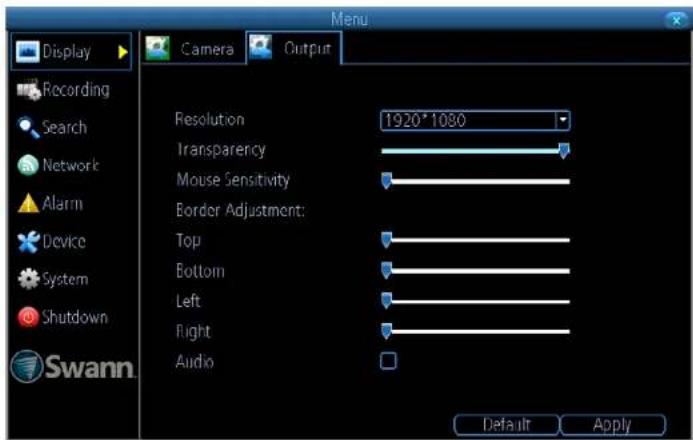The height and width of the screenshot is (440, 693).
Task: Click the Display monitor icon
Action: coord(27,52)
